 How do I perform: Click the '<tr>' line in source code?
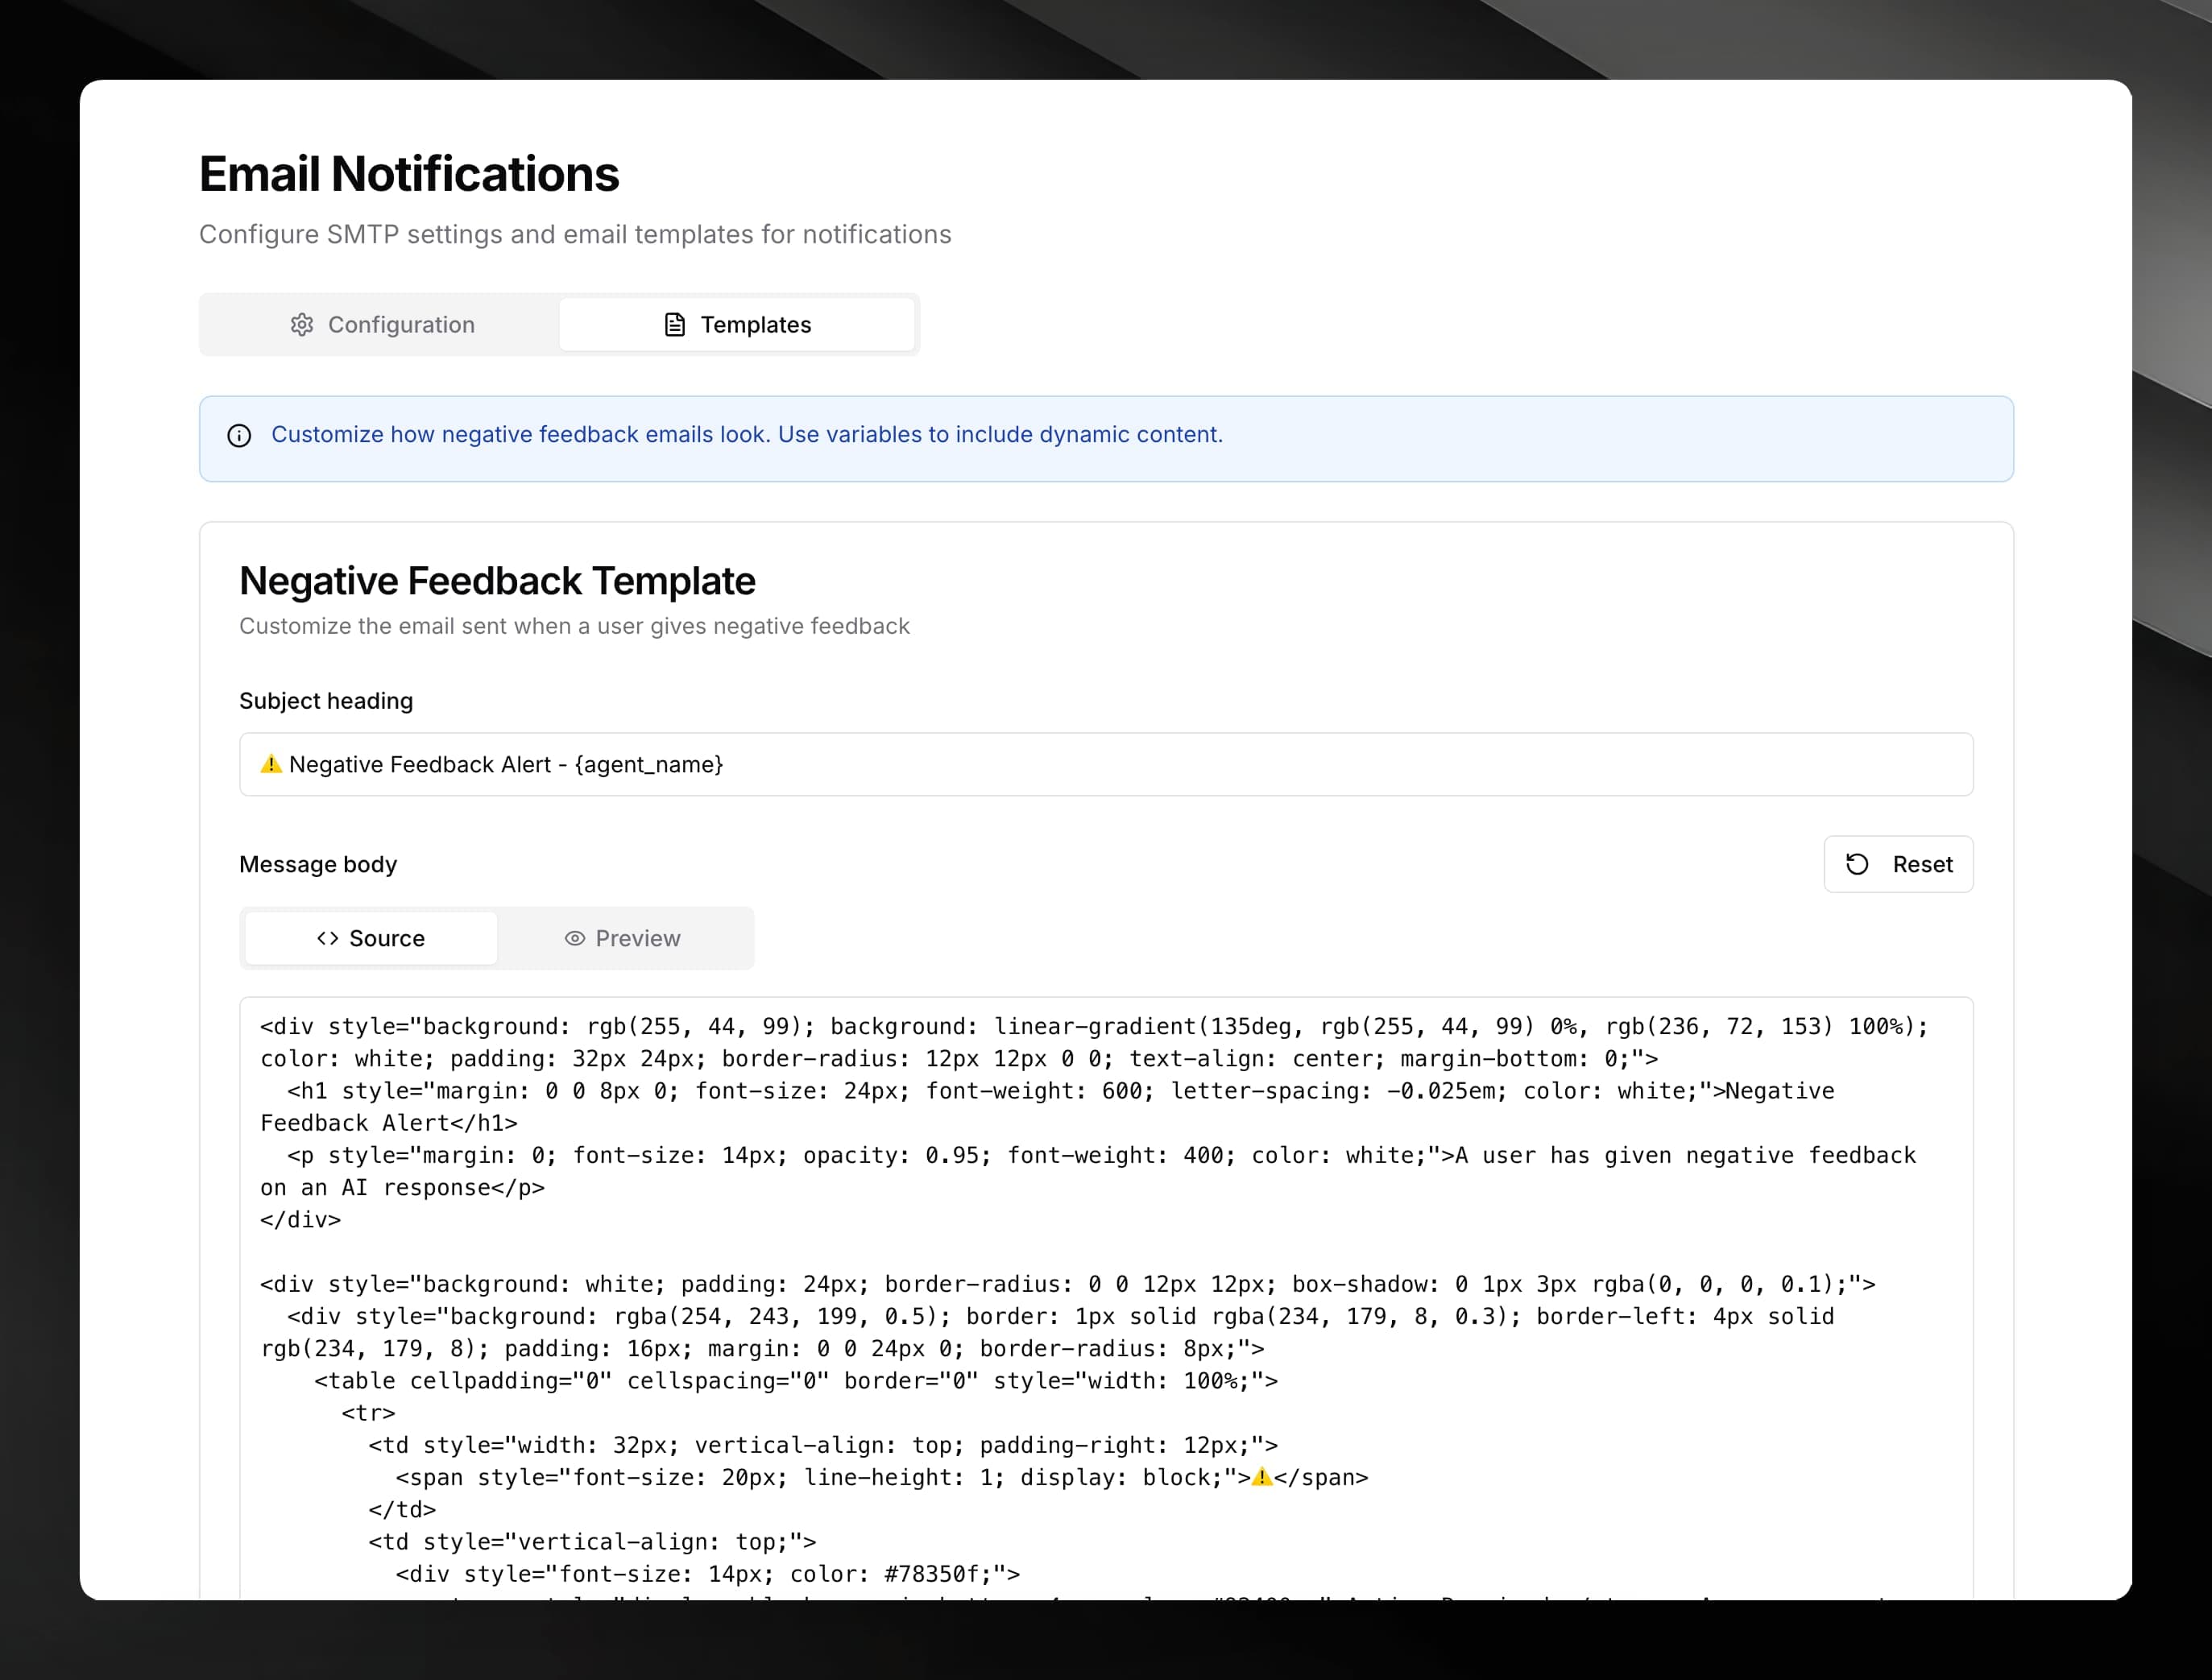point(368,1414)
